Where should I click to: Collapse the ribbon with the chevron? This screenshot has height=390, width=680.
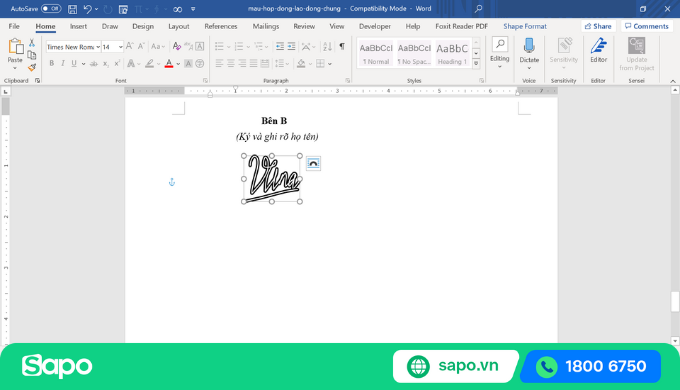673,81
